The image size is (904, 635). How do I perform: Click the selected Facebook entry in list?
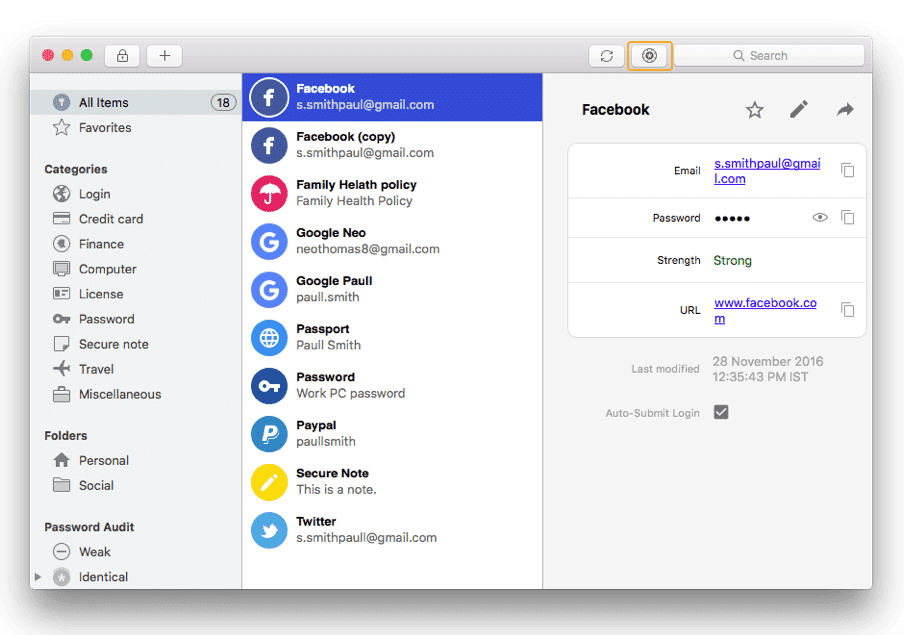392,97
